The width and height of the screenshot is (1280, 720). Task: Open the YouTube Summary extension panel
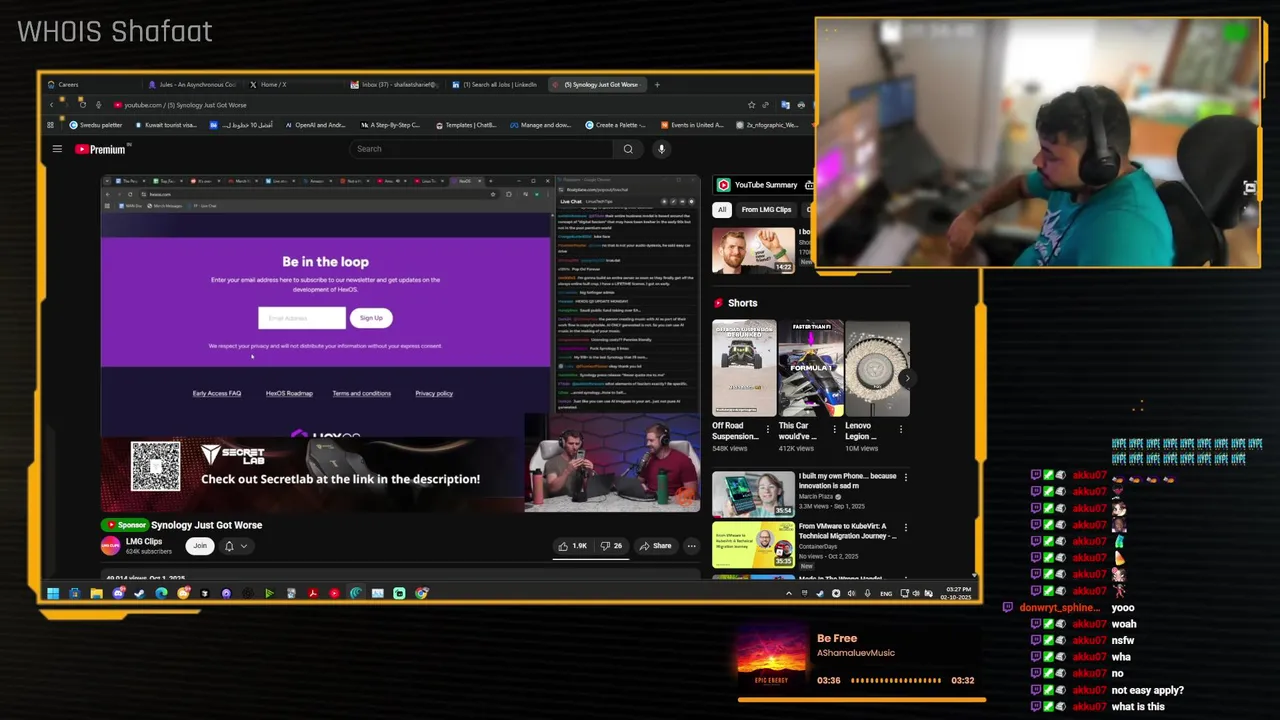[762, 185]
